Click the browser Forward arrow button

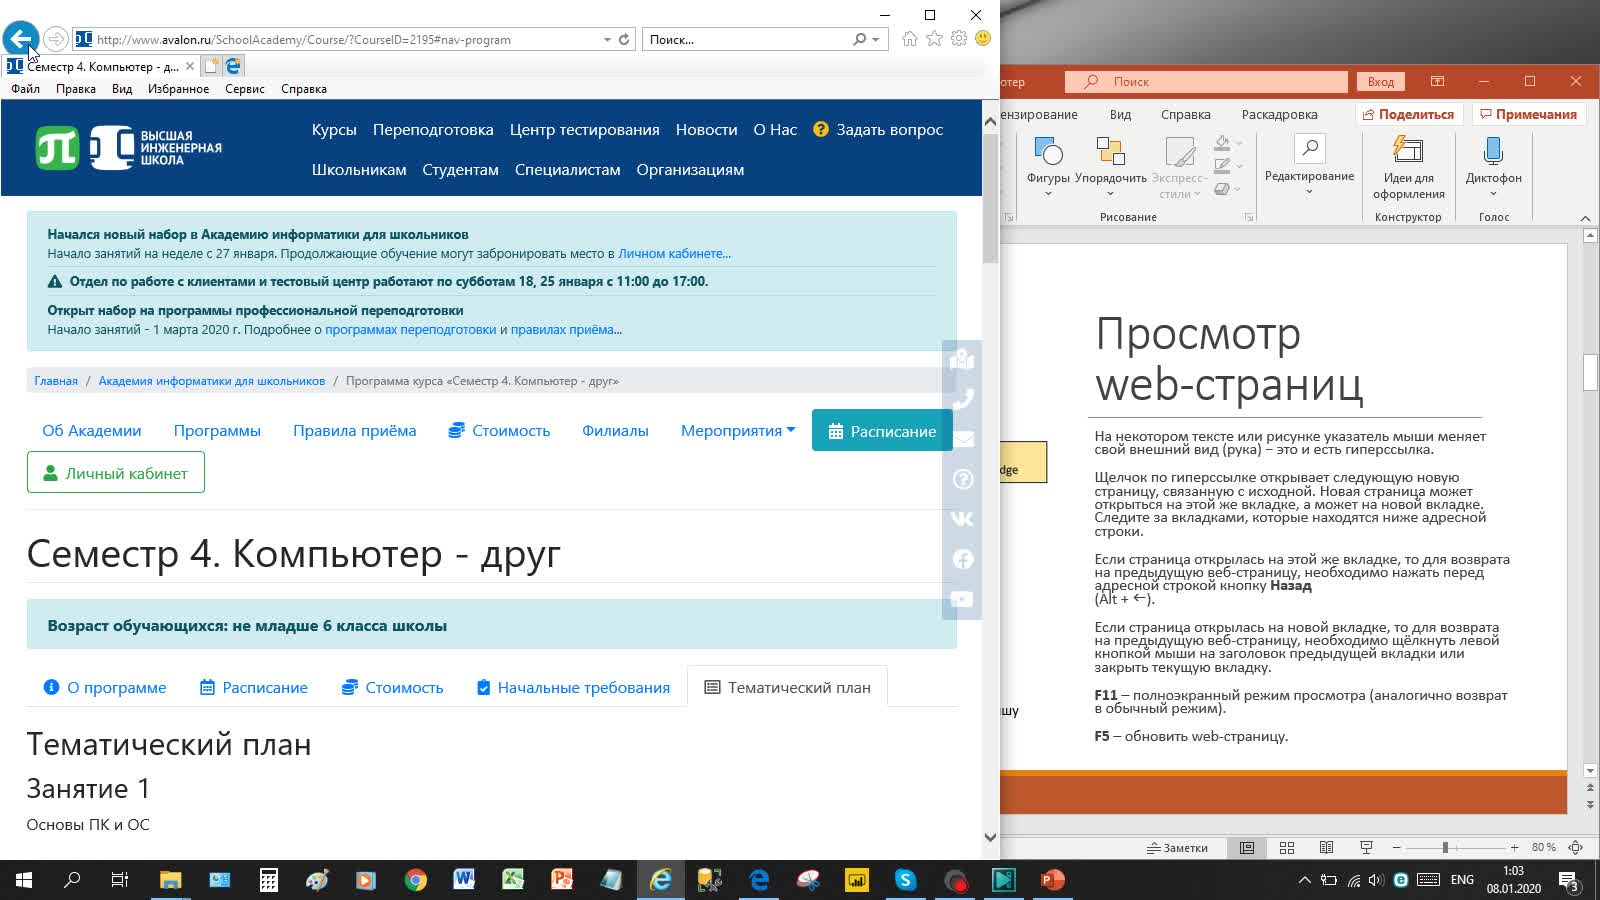pos(56,39)
